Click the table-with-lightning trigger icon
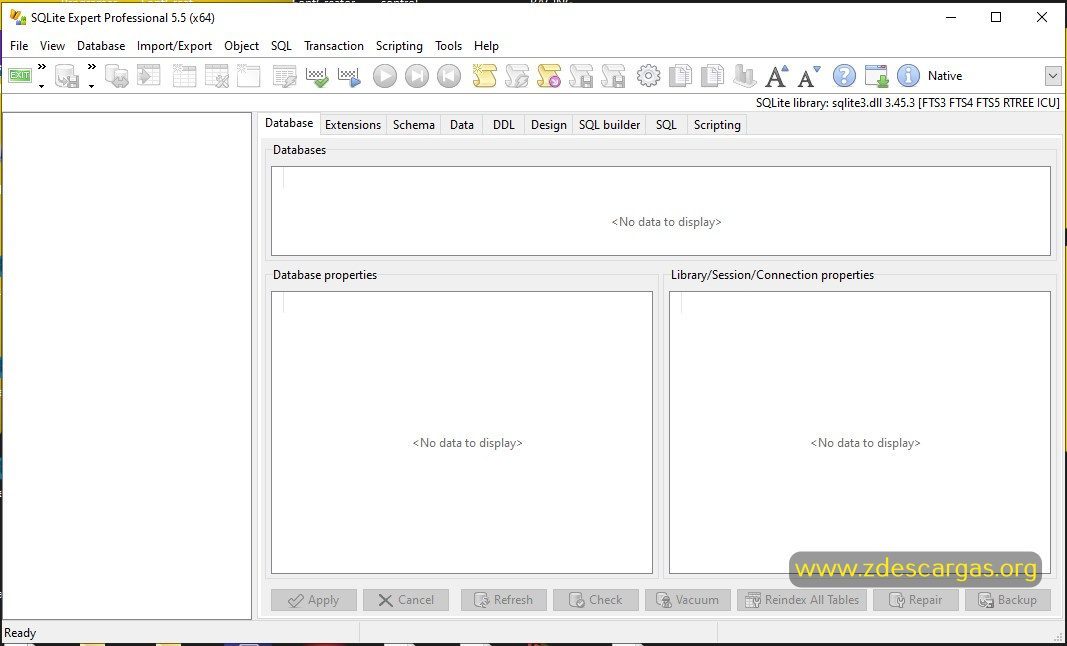1067x646 pixels. click(x=284, y=76)
